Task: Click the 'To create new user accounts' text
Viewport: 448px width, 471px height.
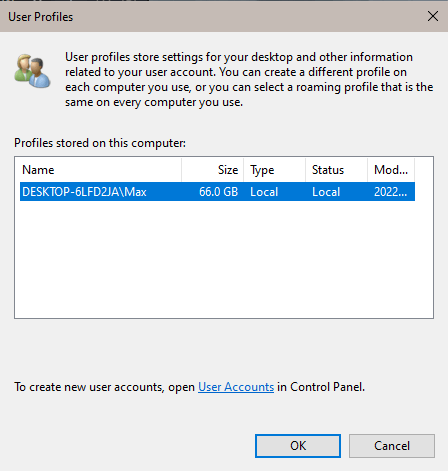Action: 89,387
